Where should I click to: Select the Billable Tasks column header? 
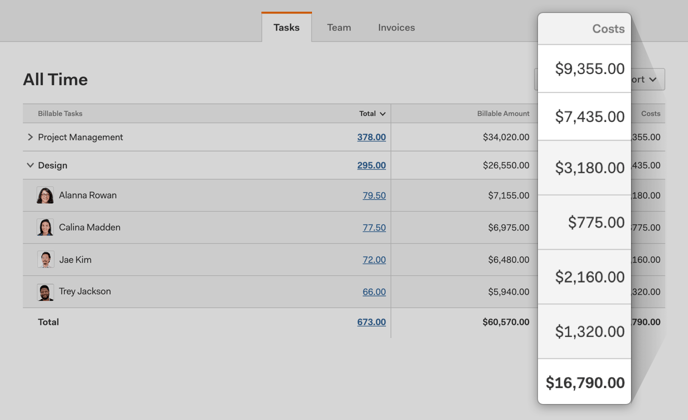click(60, 113)
